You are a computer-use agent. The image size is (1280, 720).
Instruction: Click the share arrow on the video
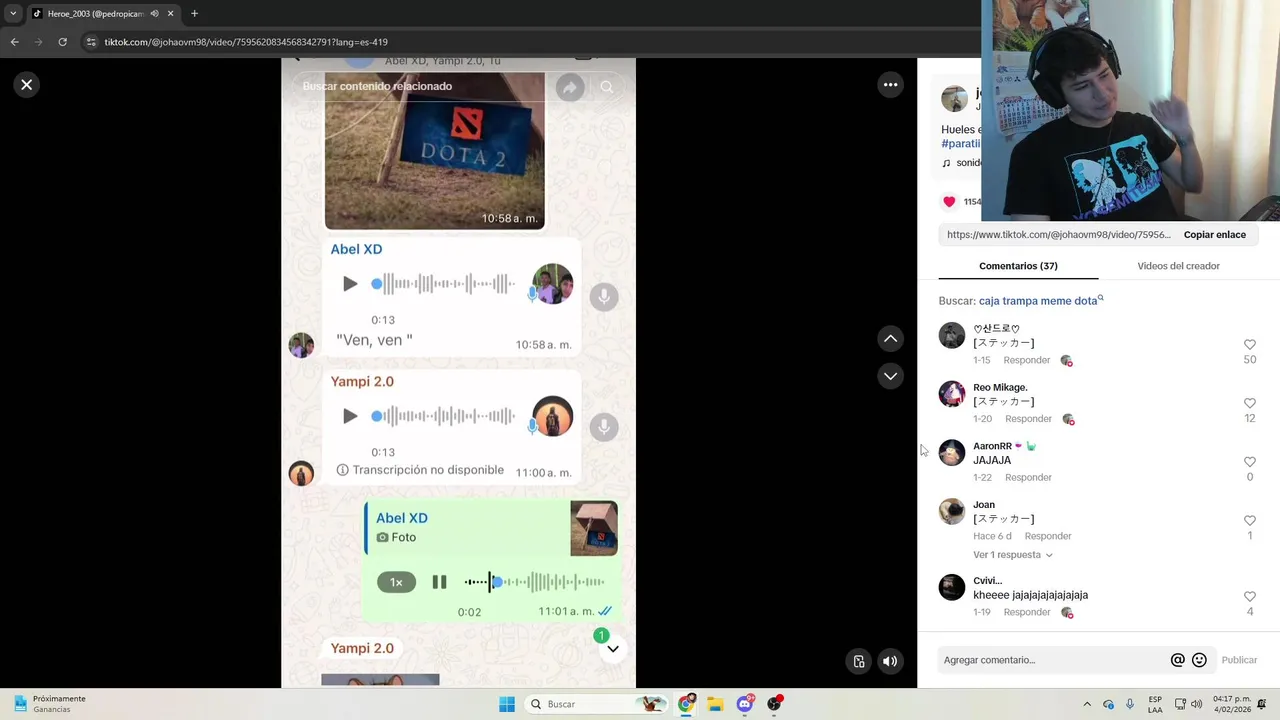[570, 87]
